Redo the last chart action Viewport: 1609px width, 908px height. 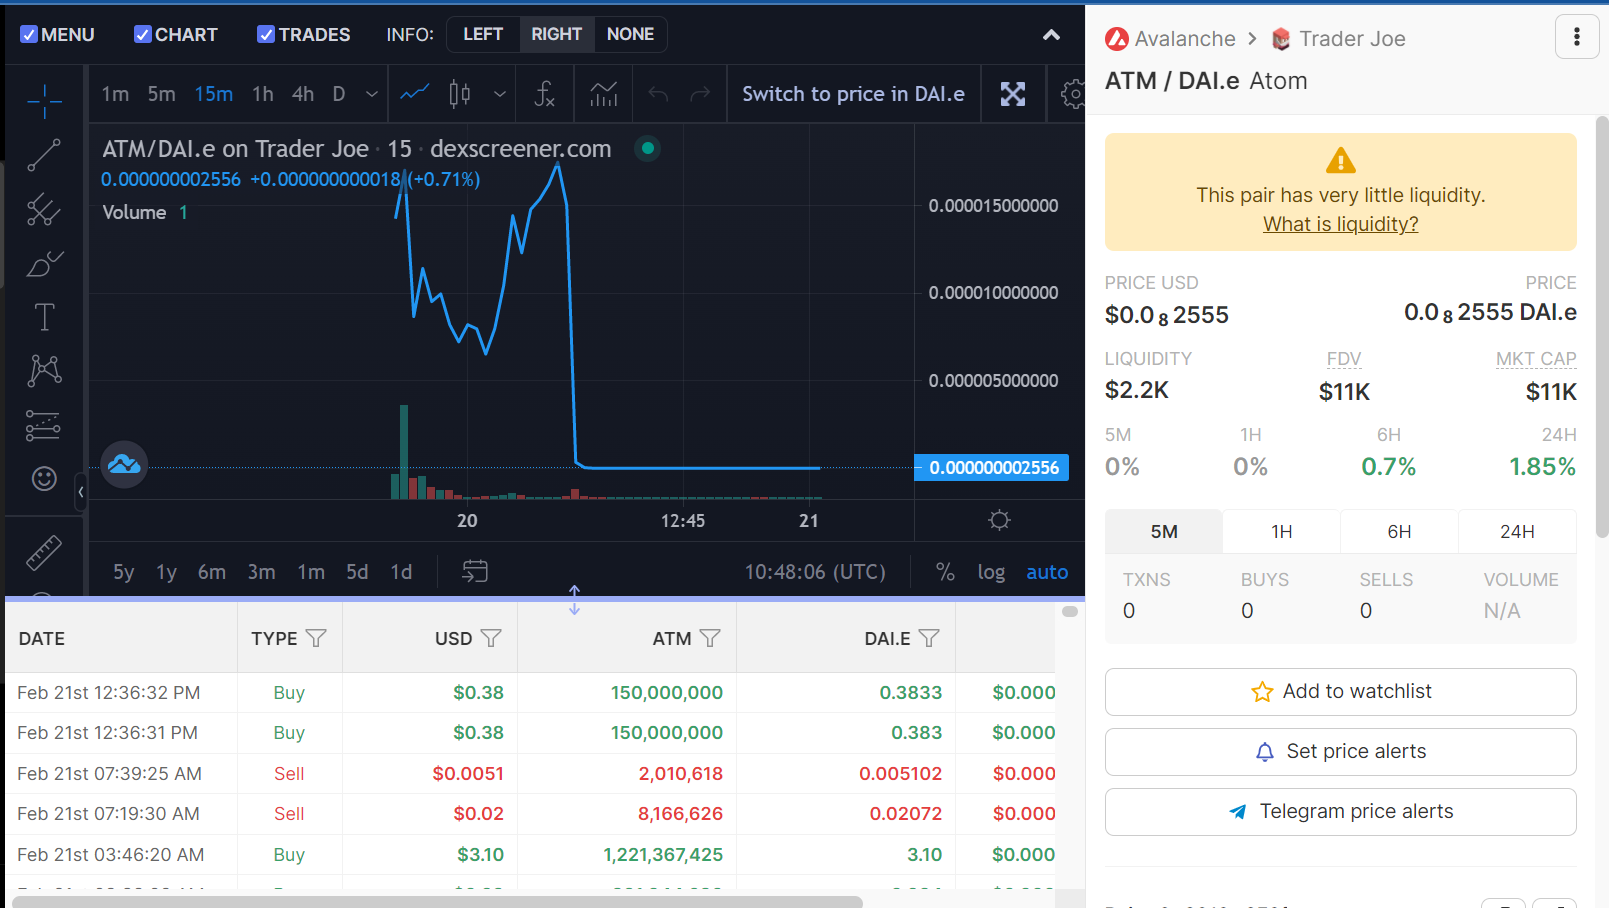pos(700,94)
